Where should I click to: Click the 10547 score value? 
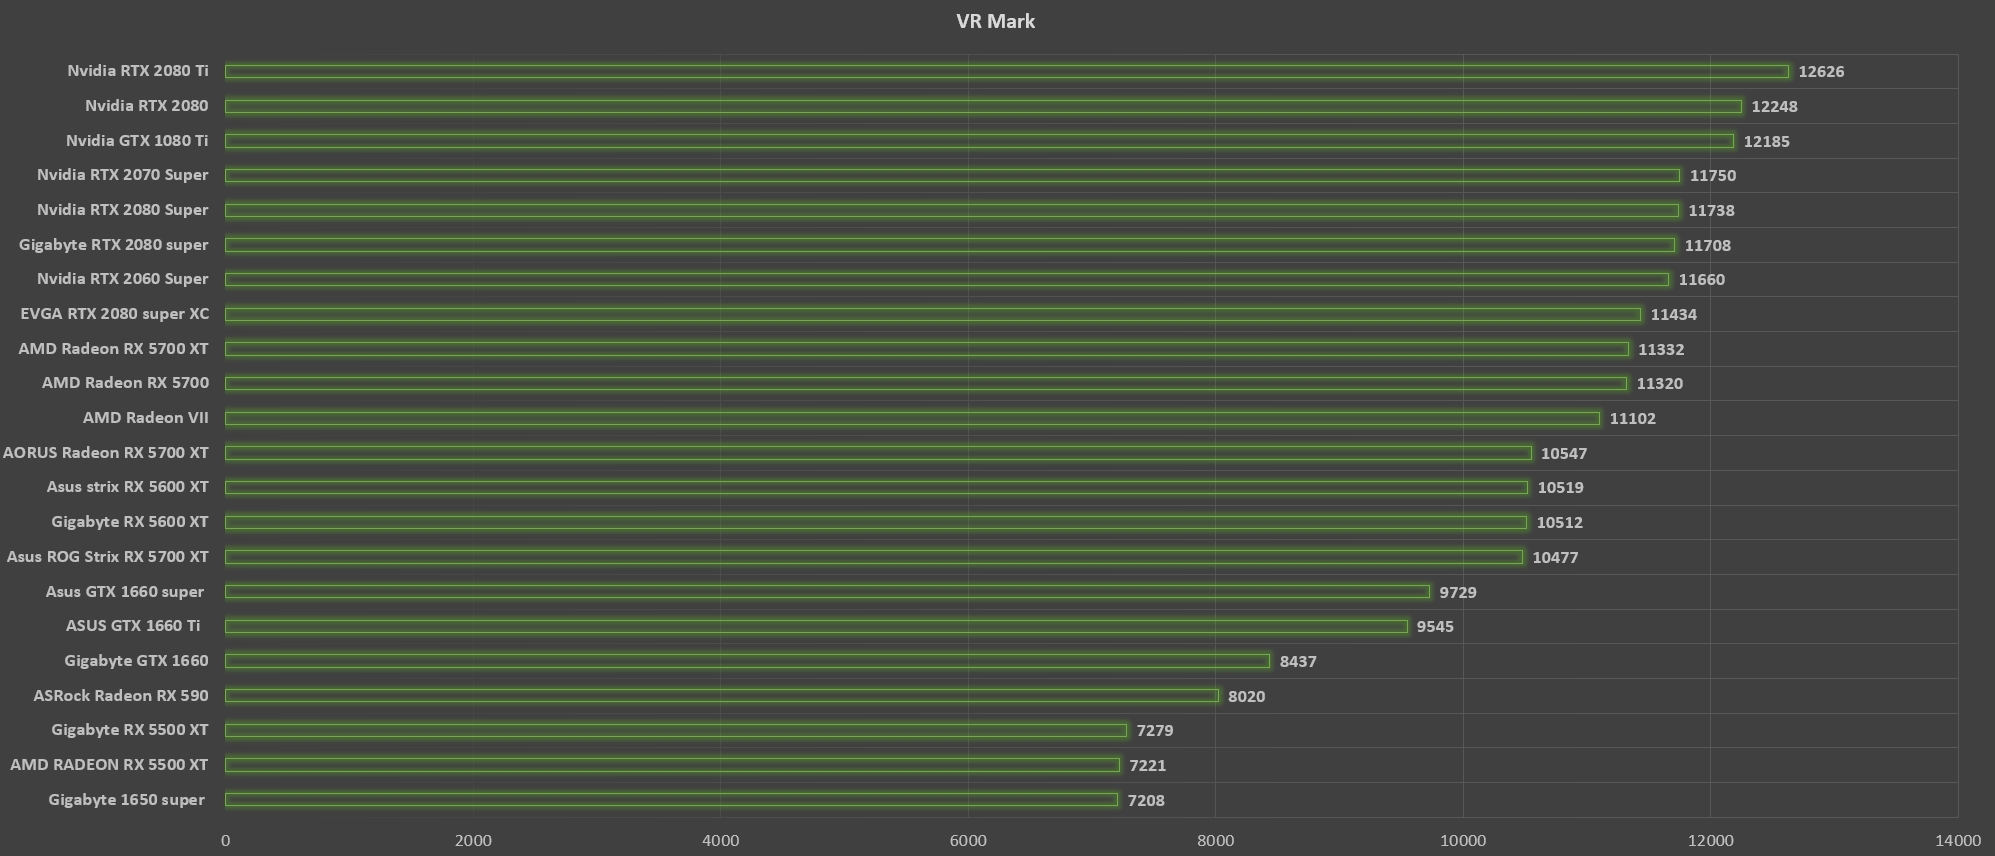pyautogui.click(x=1564, y=454)
